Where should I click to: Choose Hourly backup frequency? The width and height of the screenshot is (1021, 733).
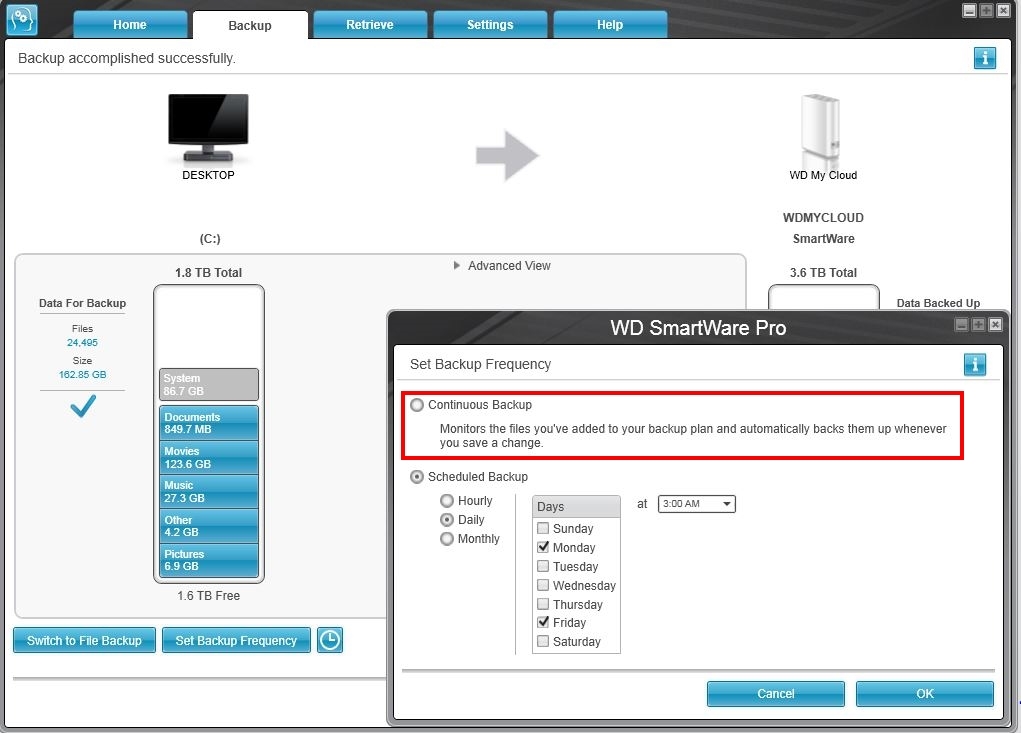tap(447, 501)
